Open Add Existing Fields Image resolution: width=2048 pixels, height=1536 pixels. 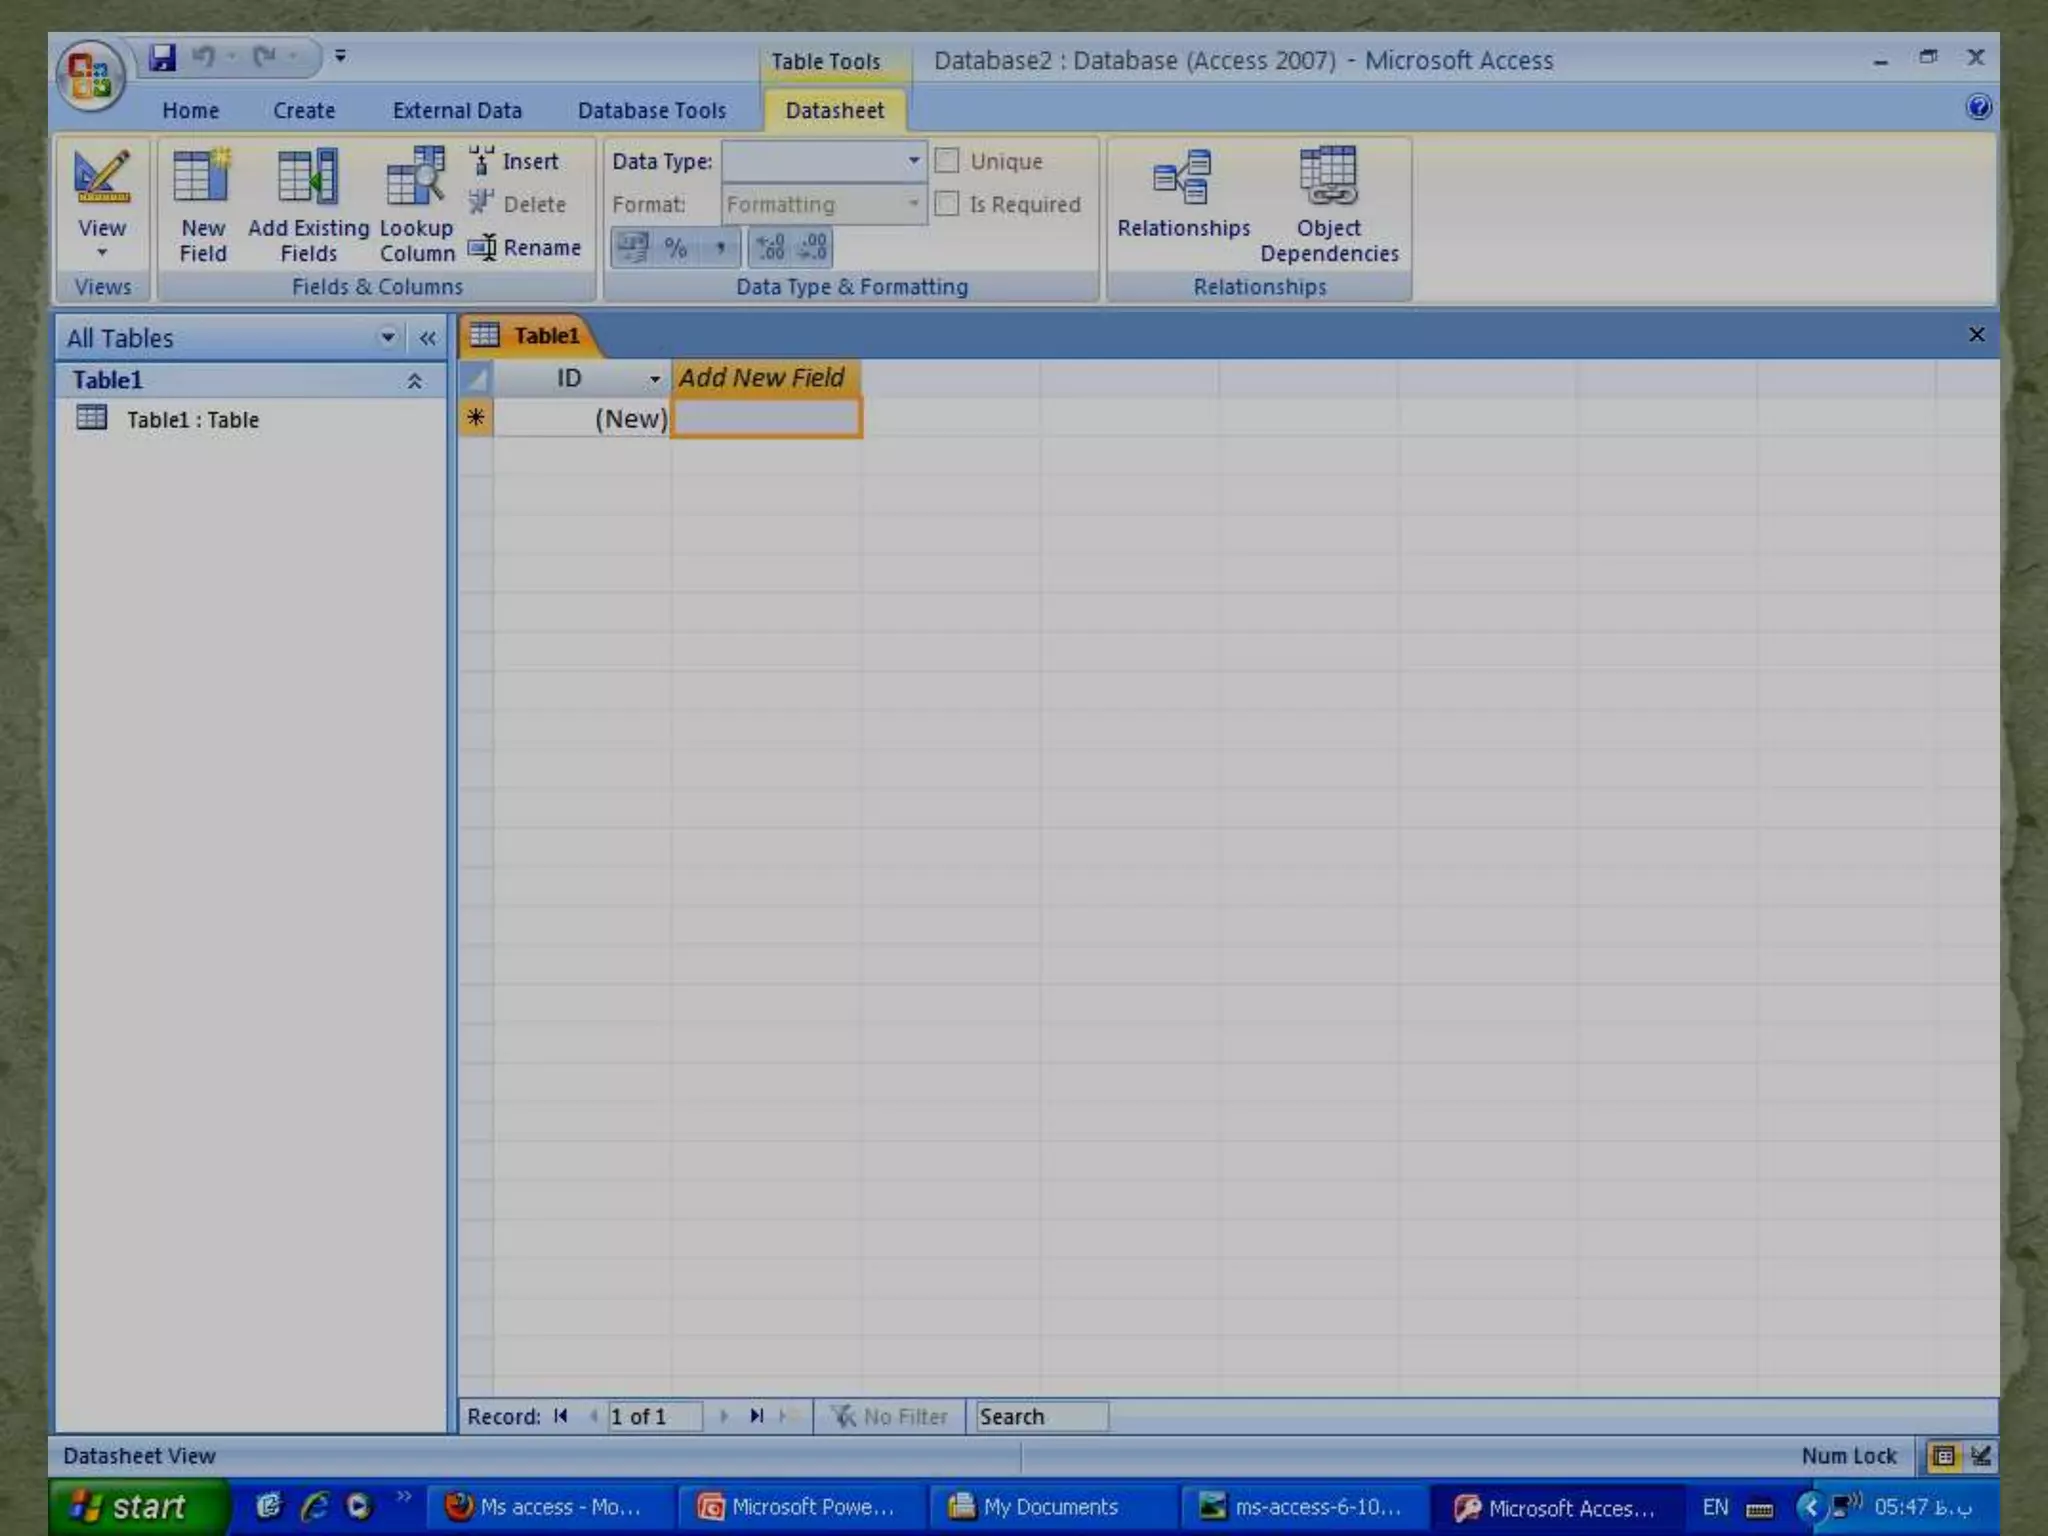coord(308,178)
